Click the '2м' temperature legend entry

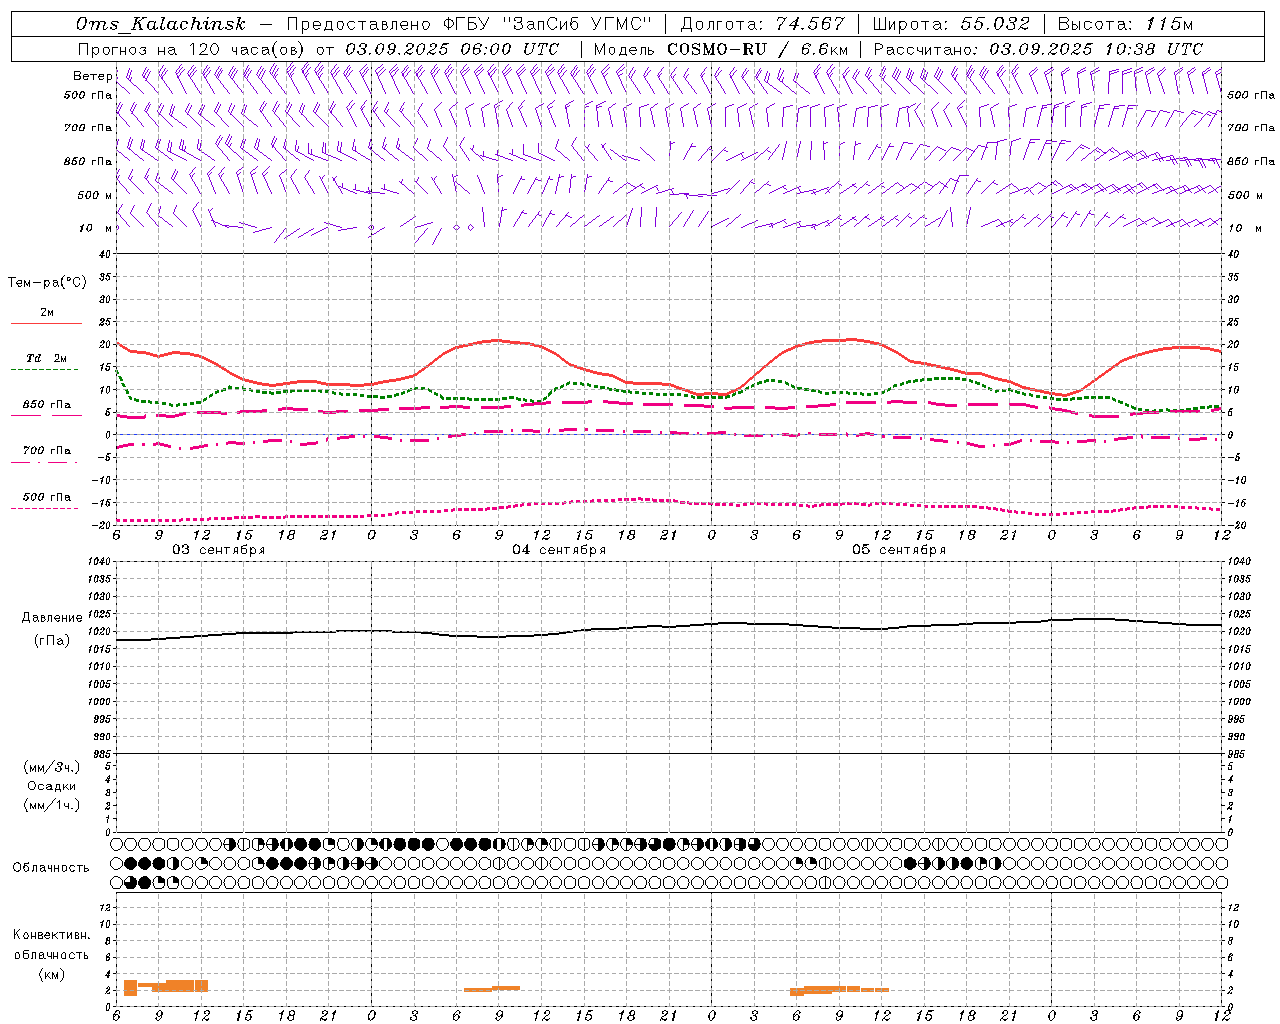[47, 312]
